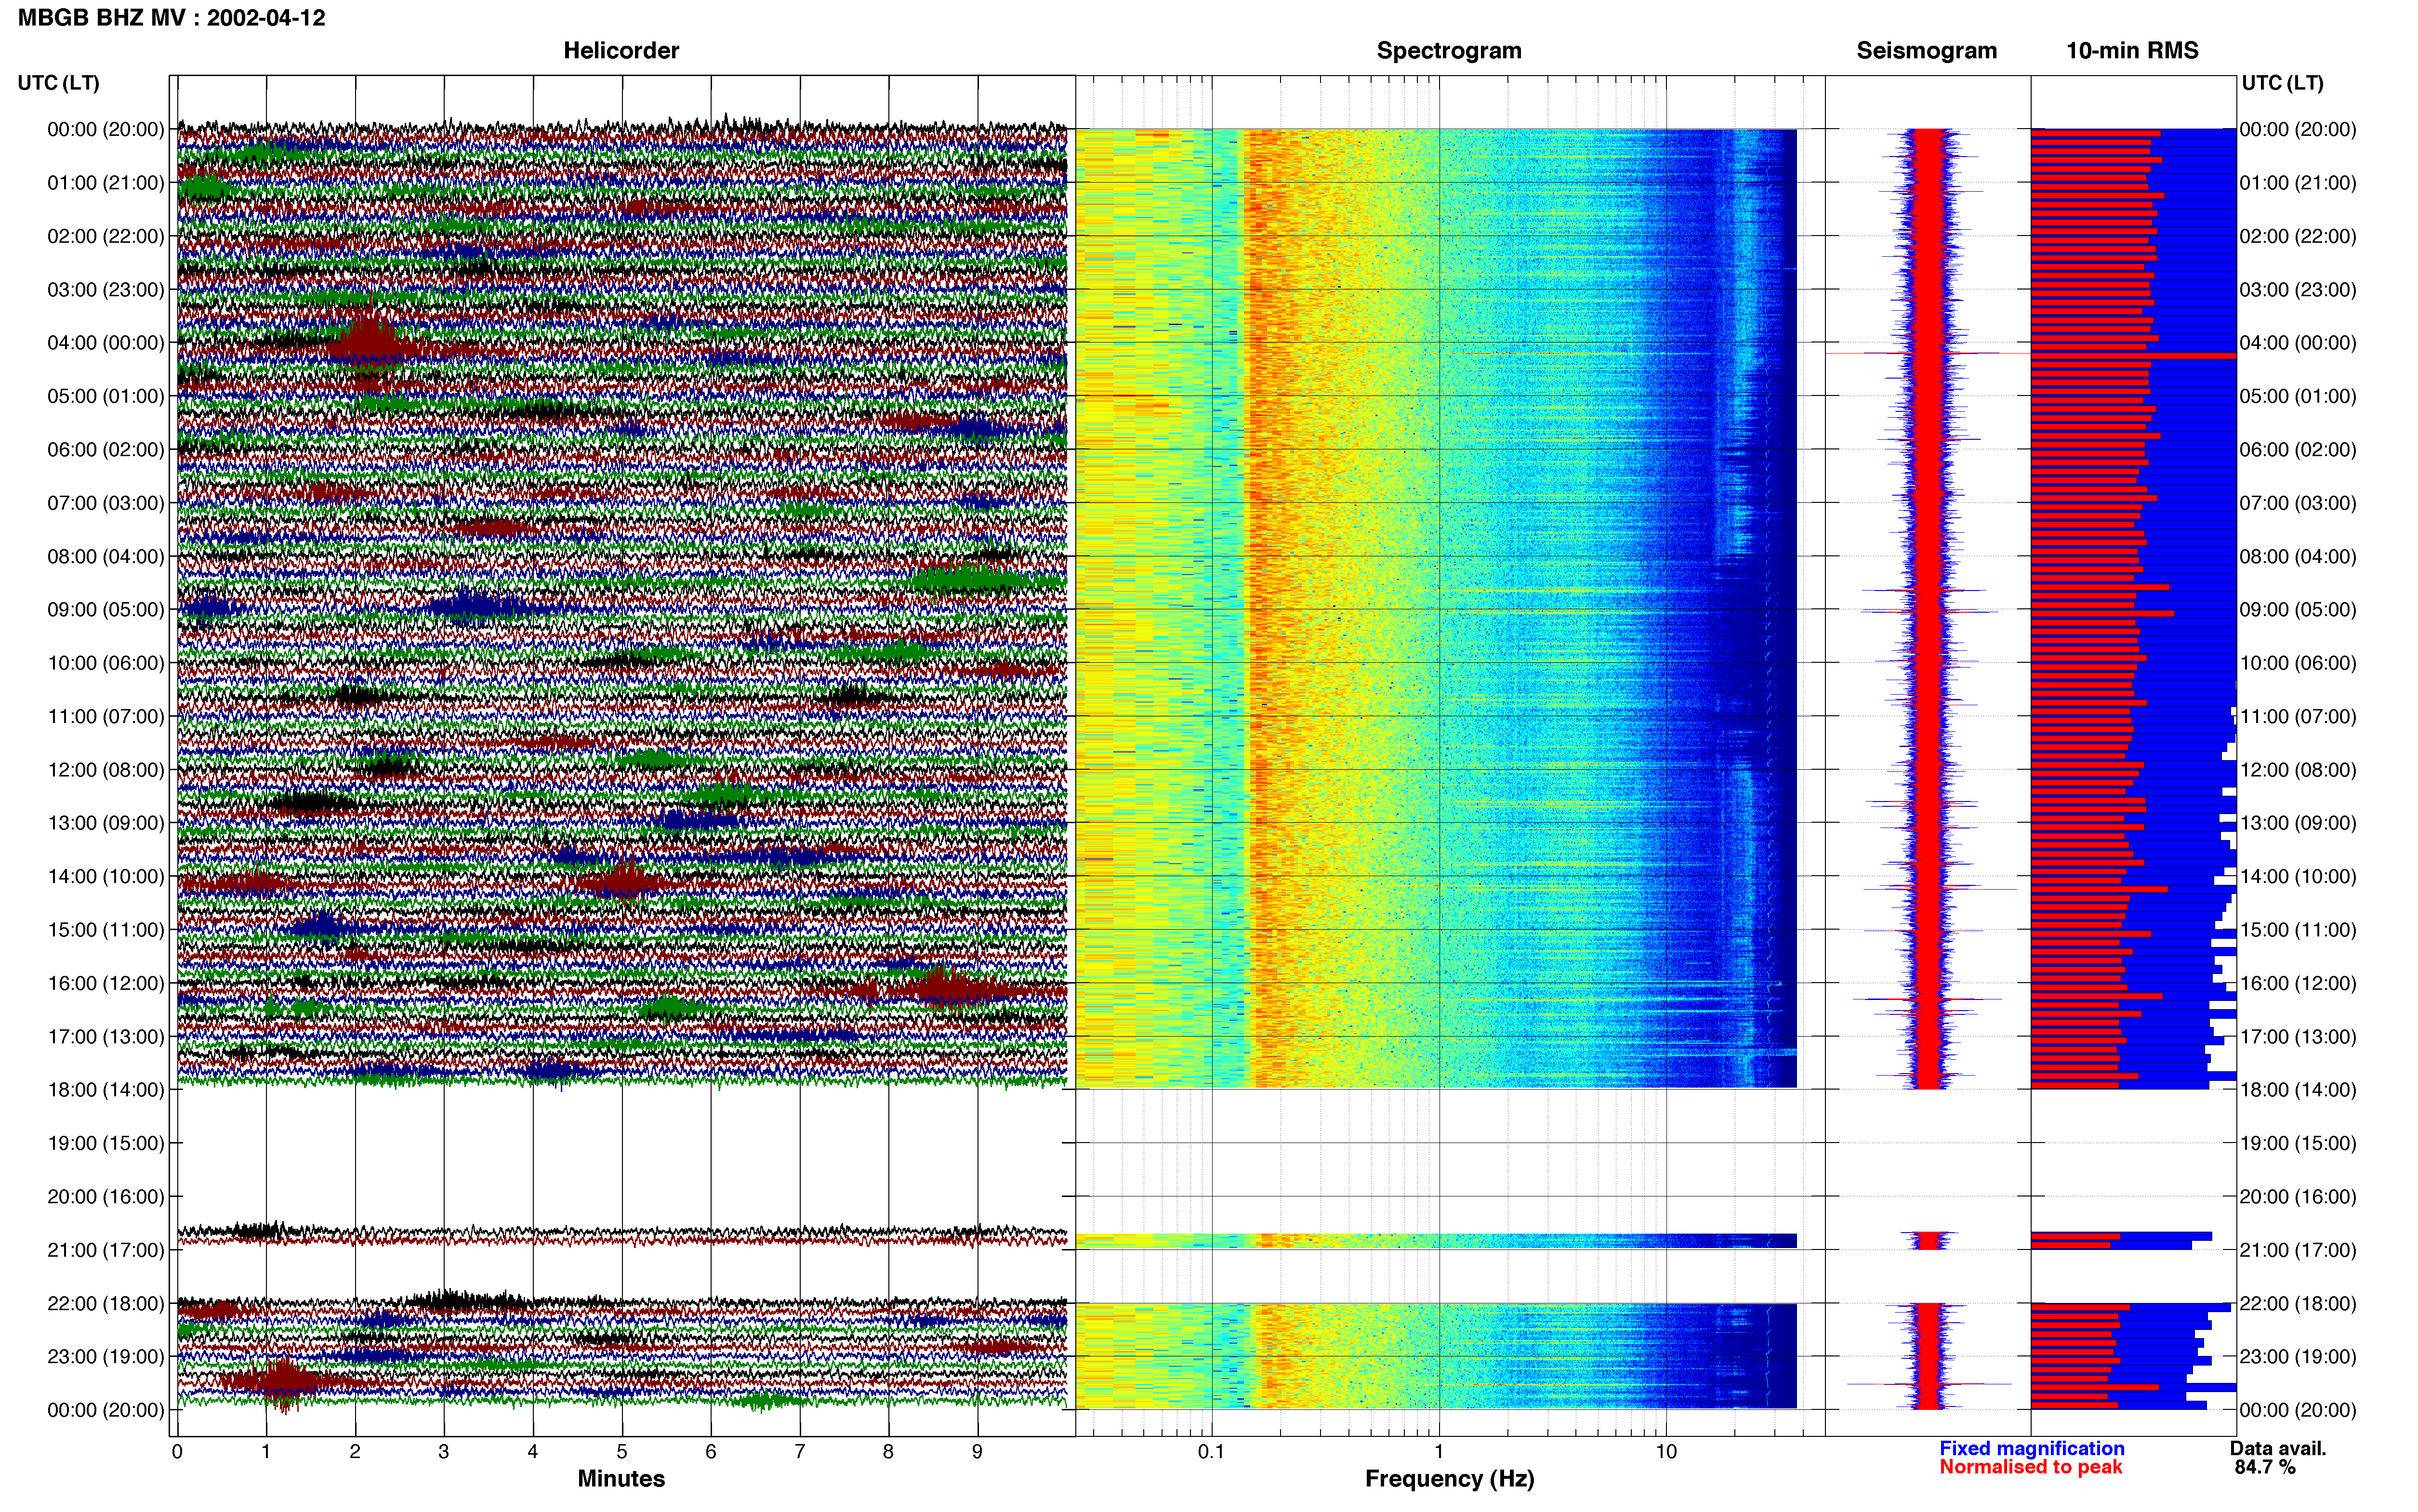This screenshot has width=2418, height=1512.
Task: Select '18:00 (14:00)' on the Helicorder time axis
Action: coord(106,1090)
